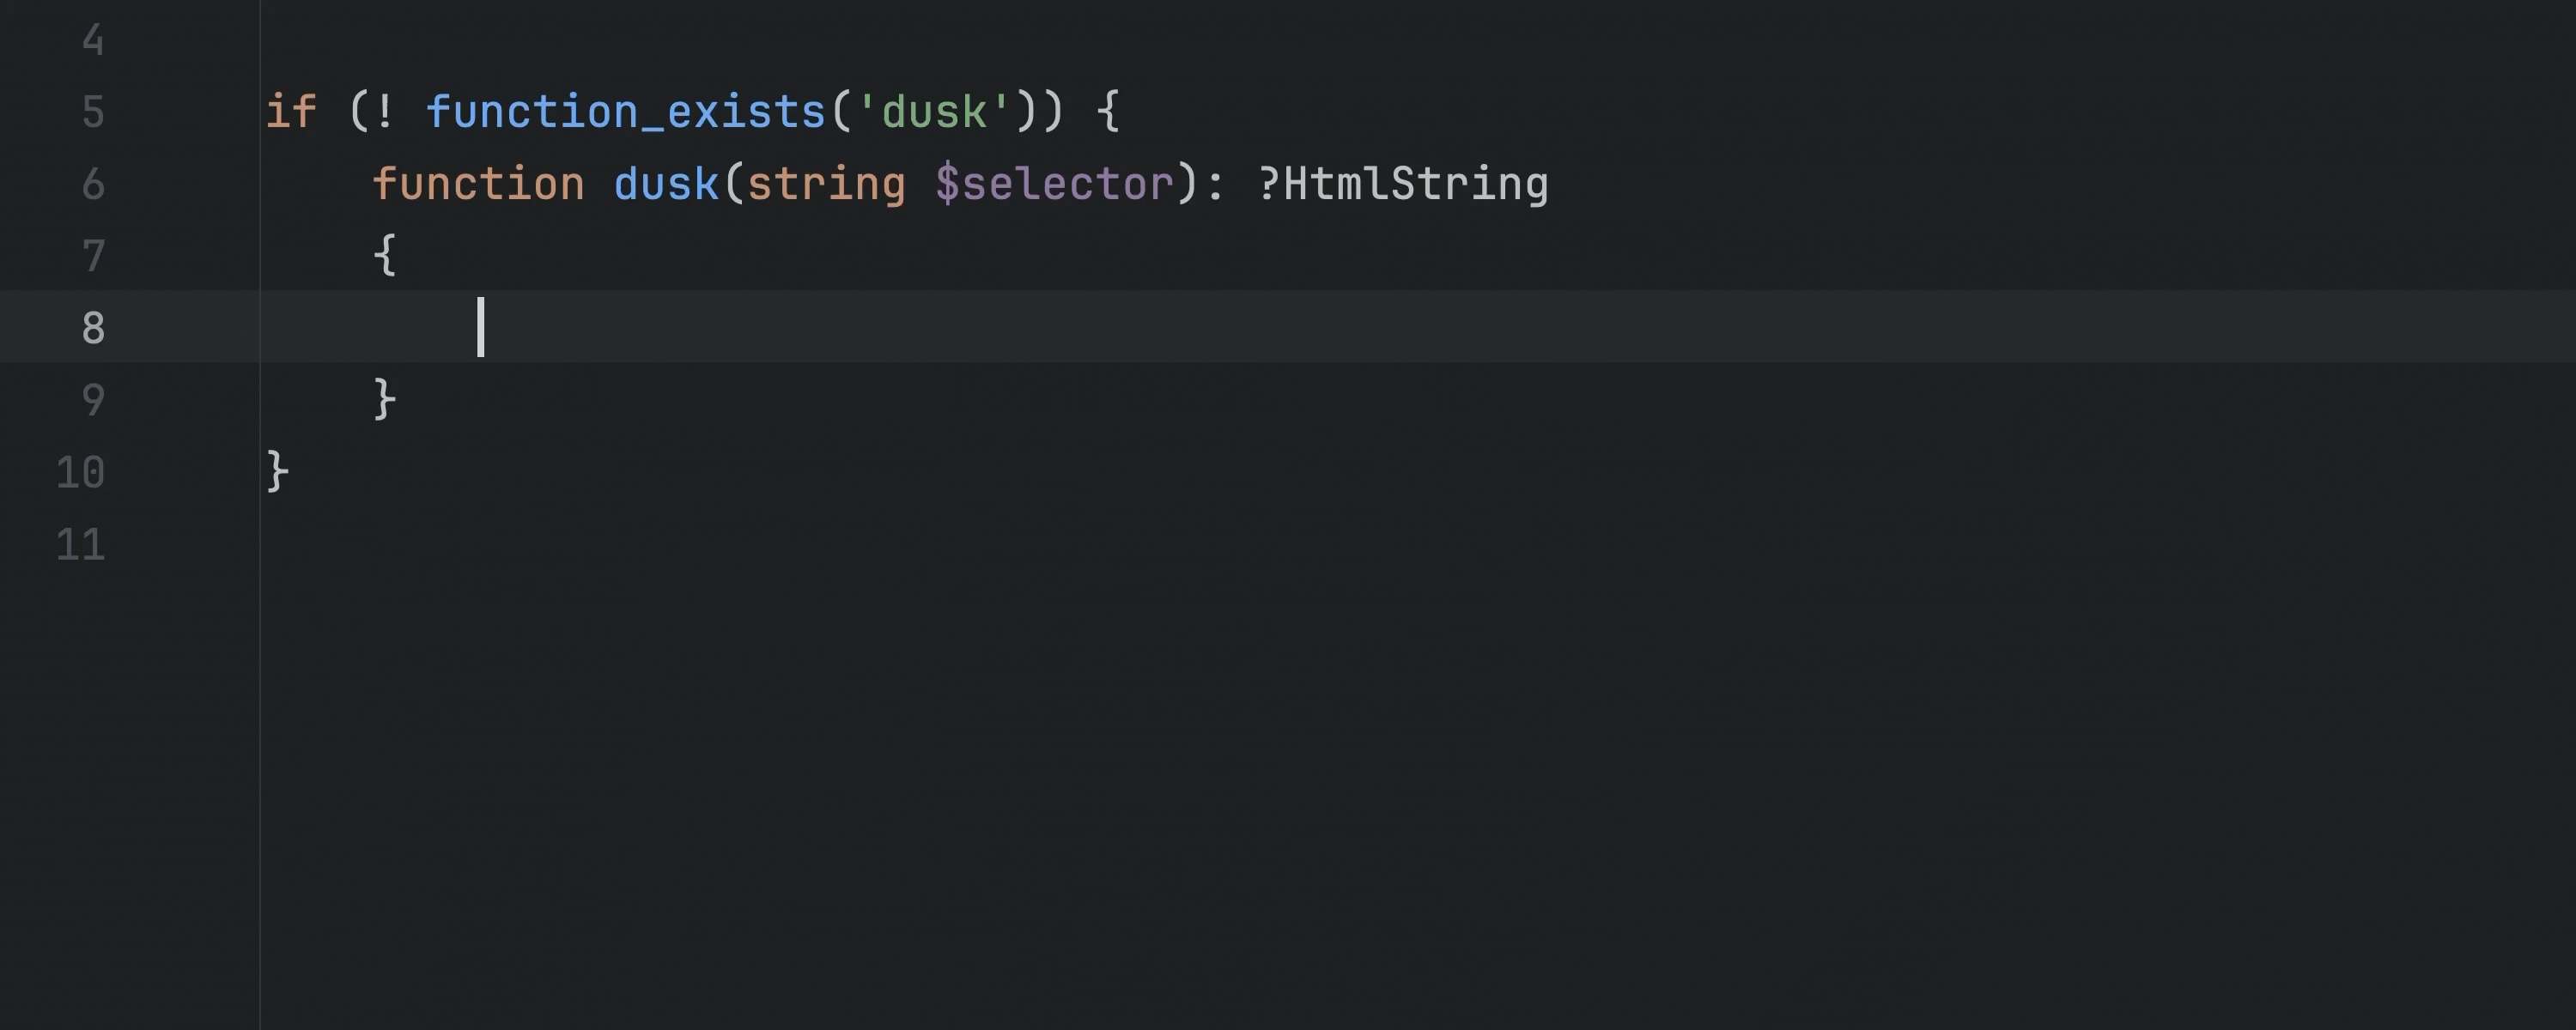
Task: Click the opening brace on line 7
Action: click(385, 255)
